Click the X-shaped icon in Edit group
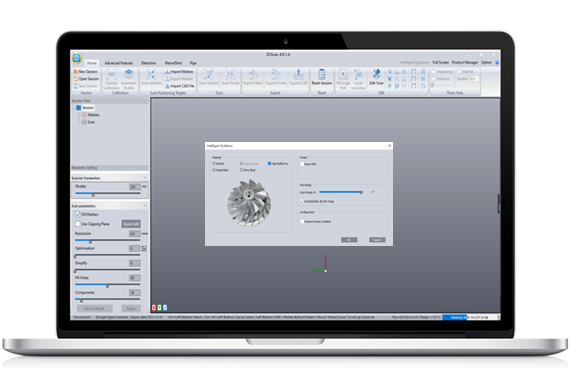 click(397, 79)
